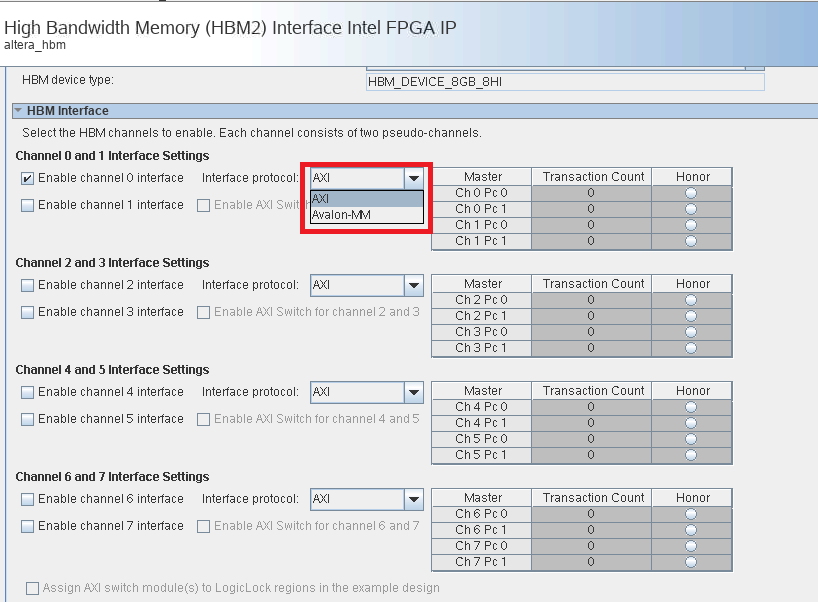Choose Avalon-MM from the protocol list
818x602 pixels.
click(366, 214)
